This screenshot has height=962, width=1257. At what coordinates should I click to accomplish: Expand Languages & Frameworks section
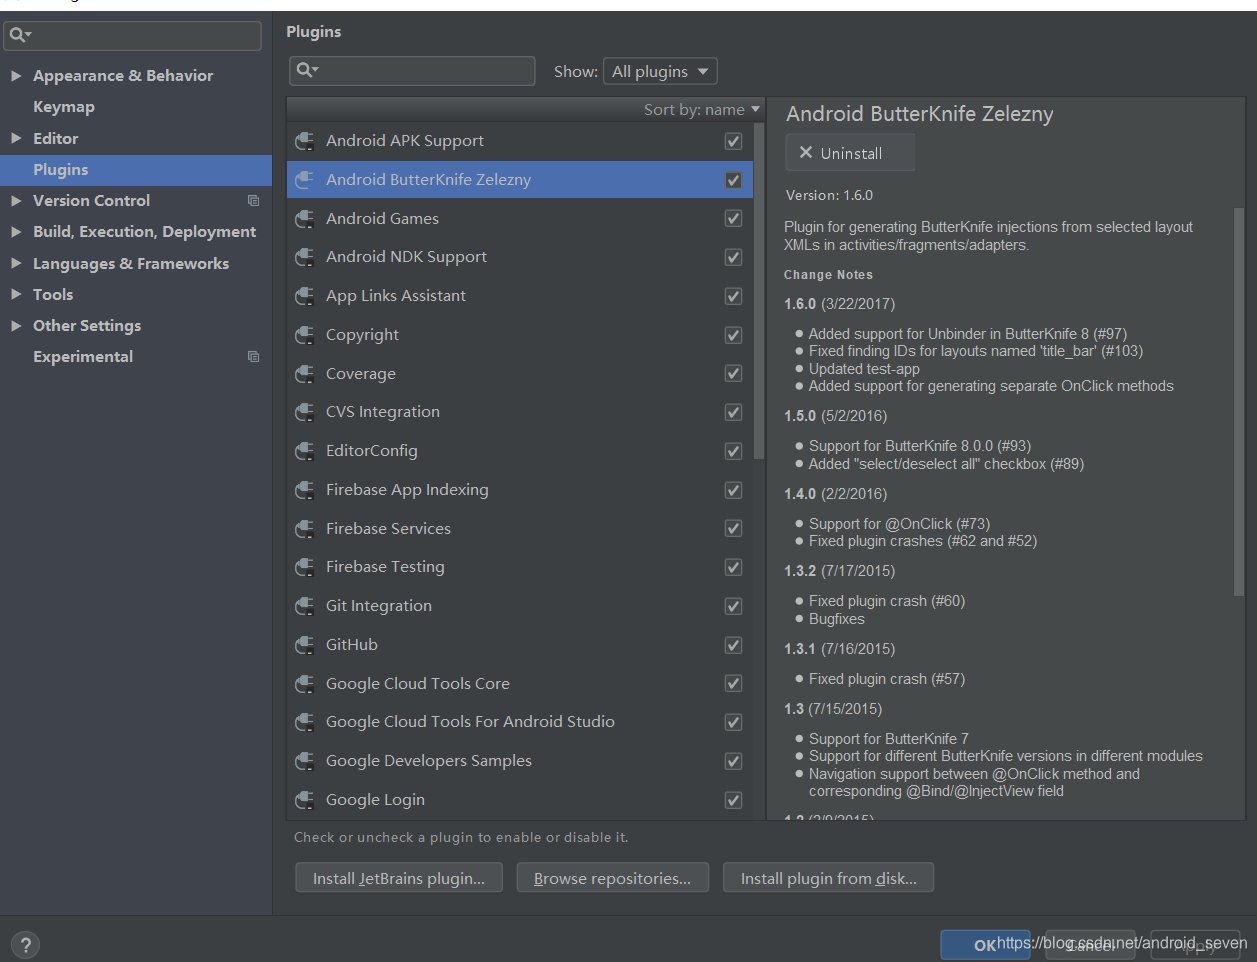pos(16,264)
